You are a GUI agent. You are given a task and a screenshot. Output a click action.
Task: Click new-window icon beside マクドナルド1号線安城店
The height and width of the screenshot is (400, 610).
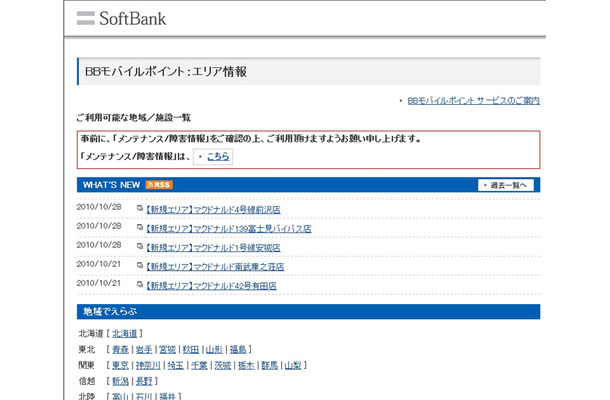tap(140, 247)
